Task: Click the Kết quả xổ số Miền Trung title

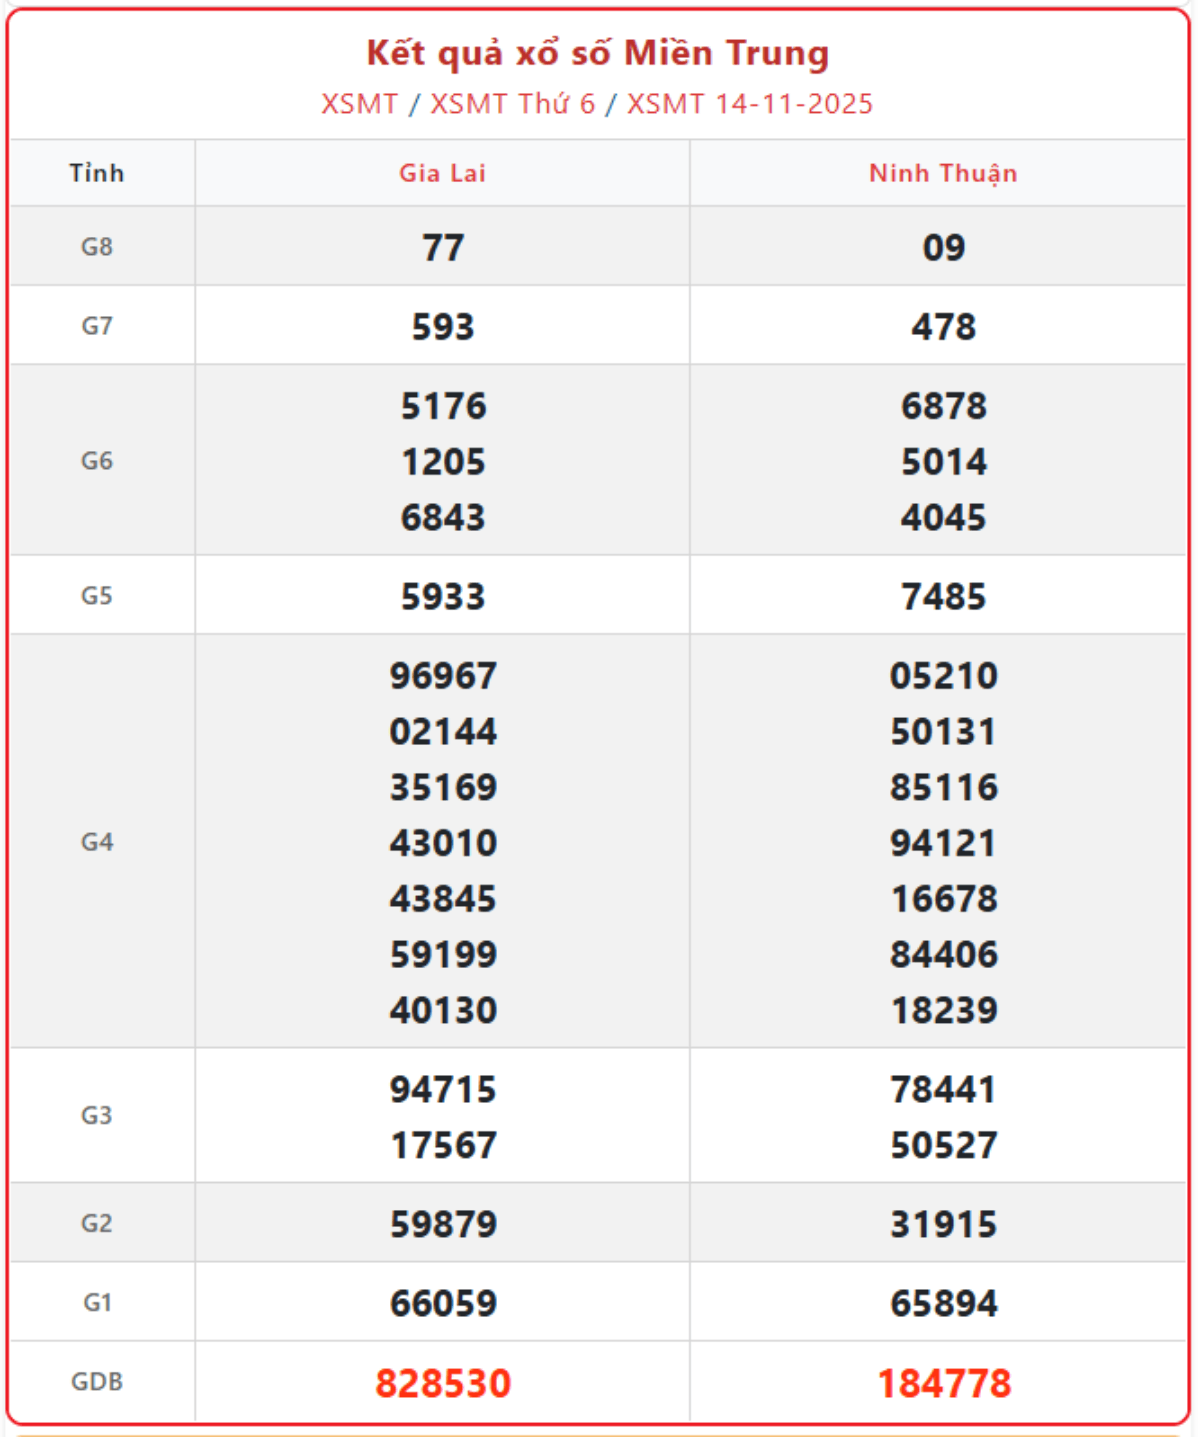Action: coord(597,53)
